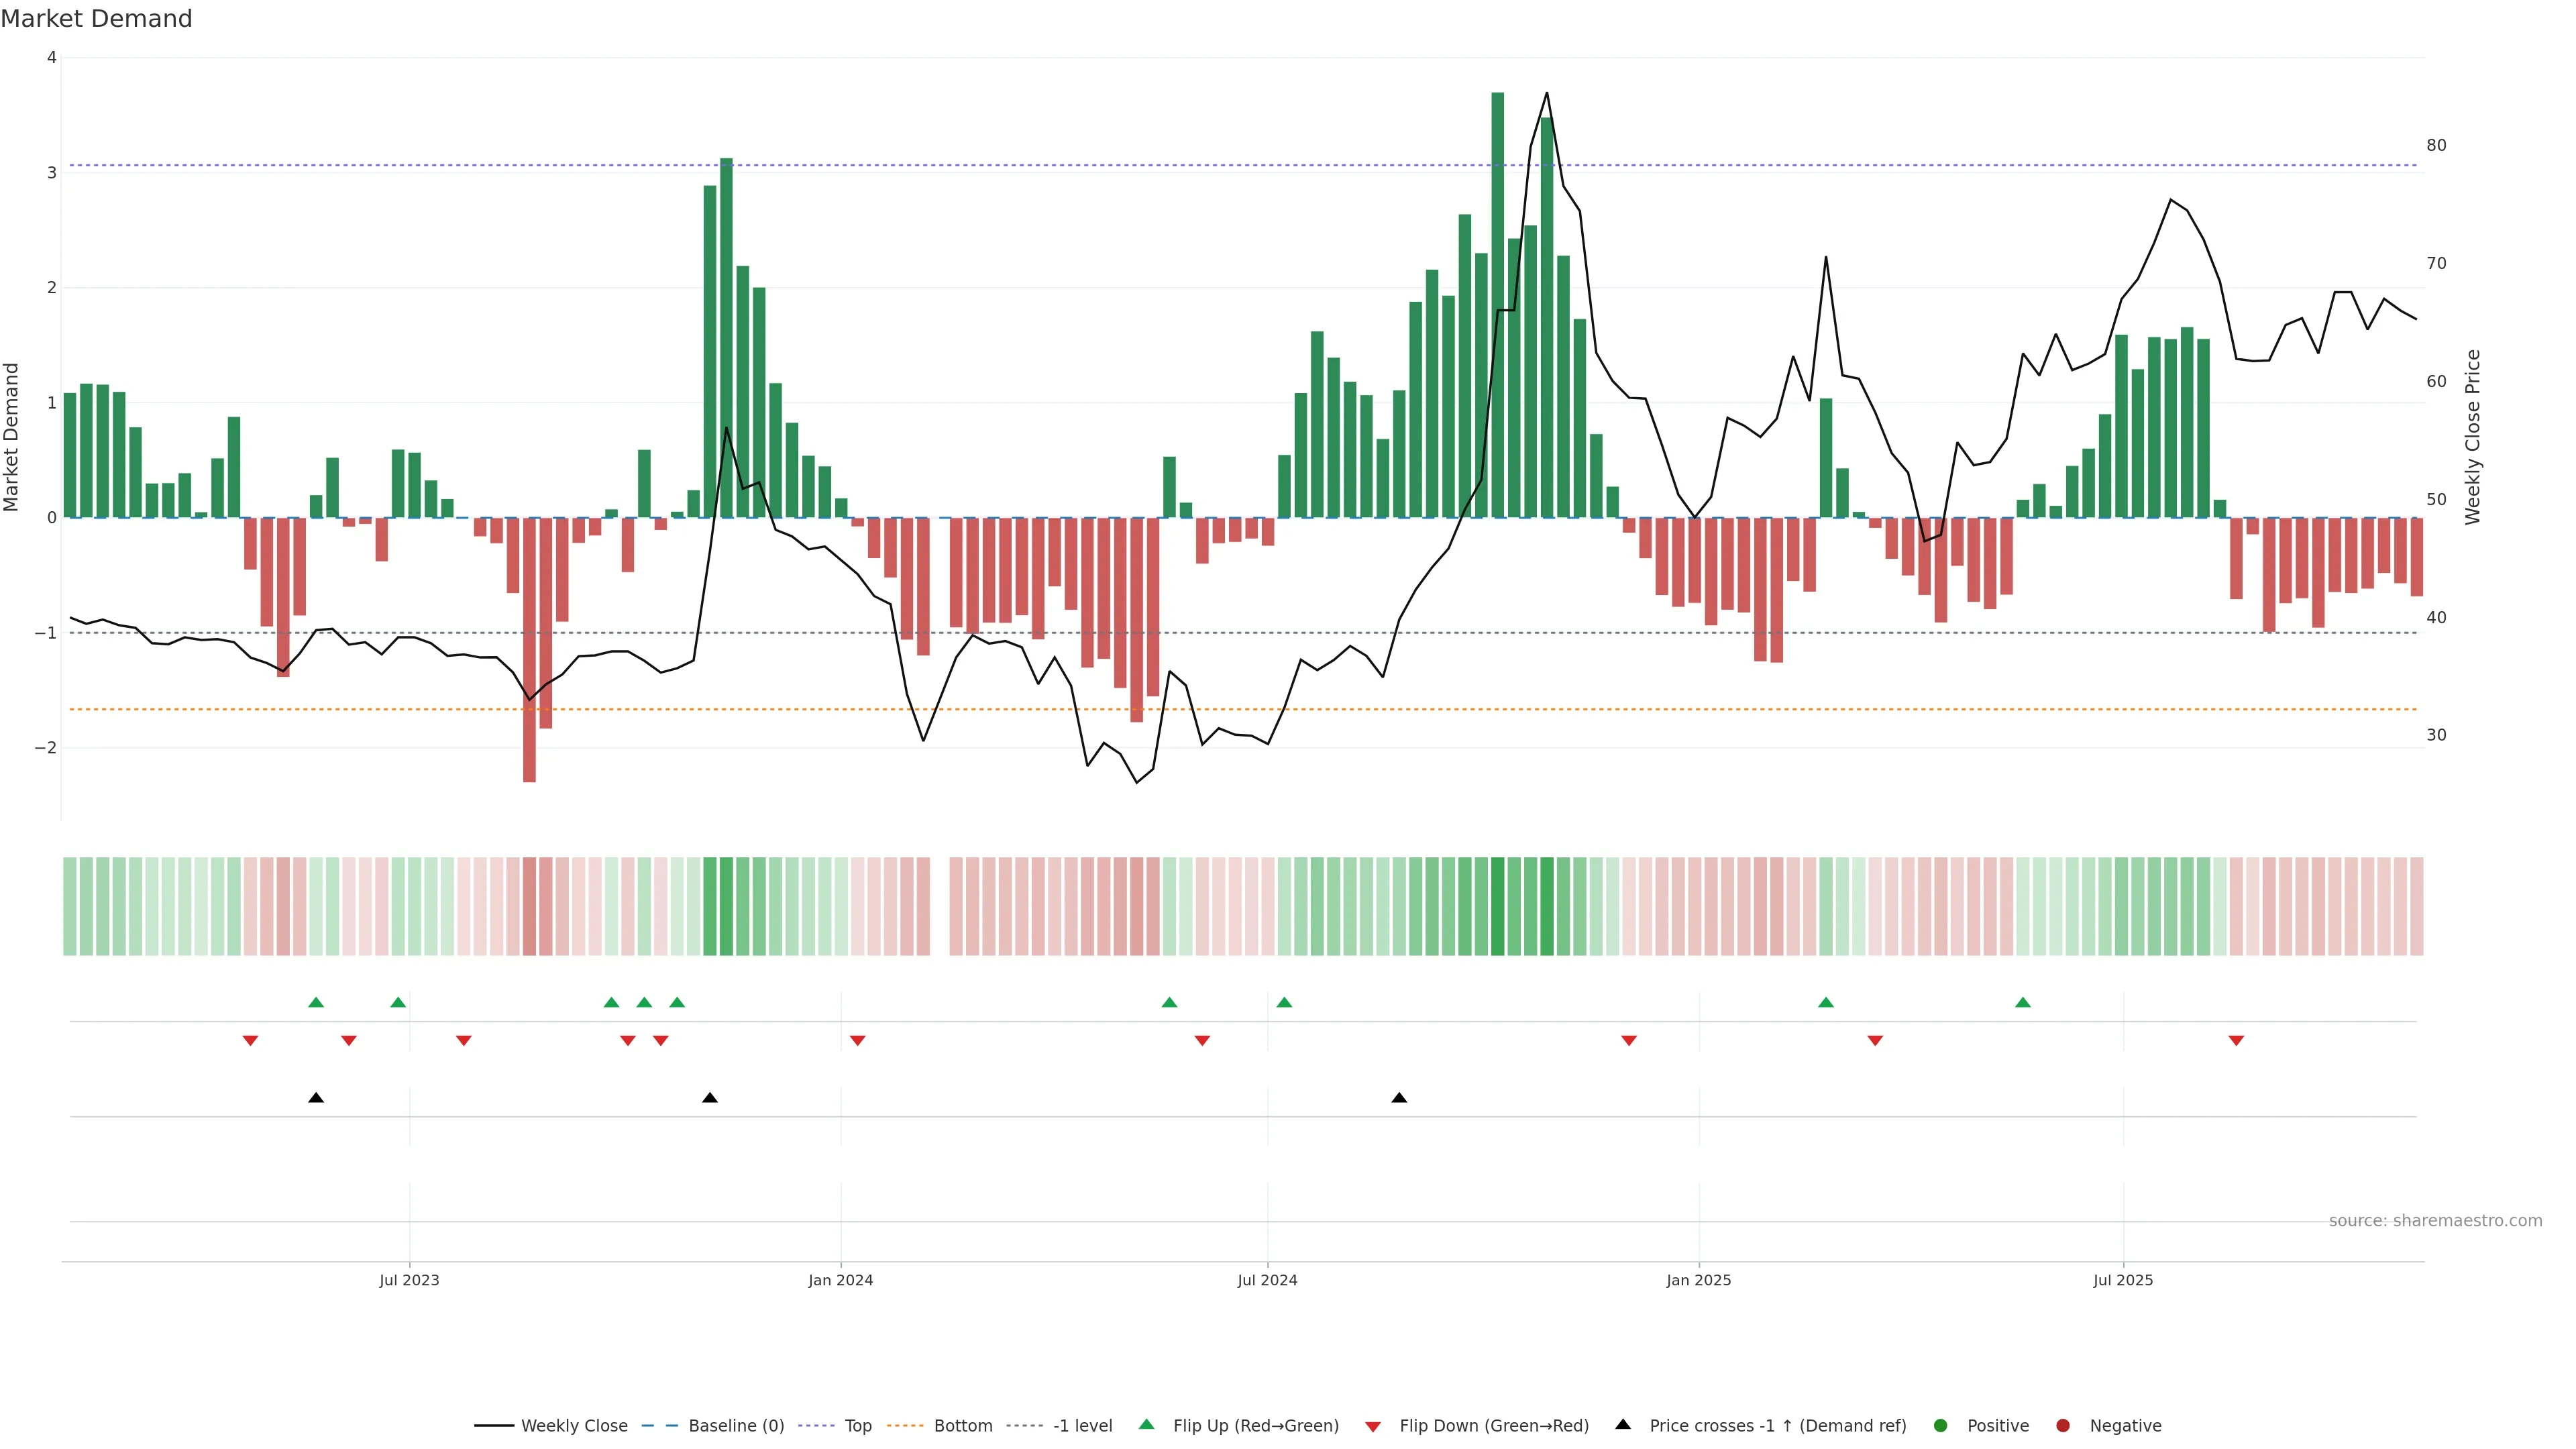Click the leftmost red Flip Down triangle marker
This screenshot has height=1449, width=2576.
250,1041
